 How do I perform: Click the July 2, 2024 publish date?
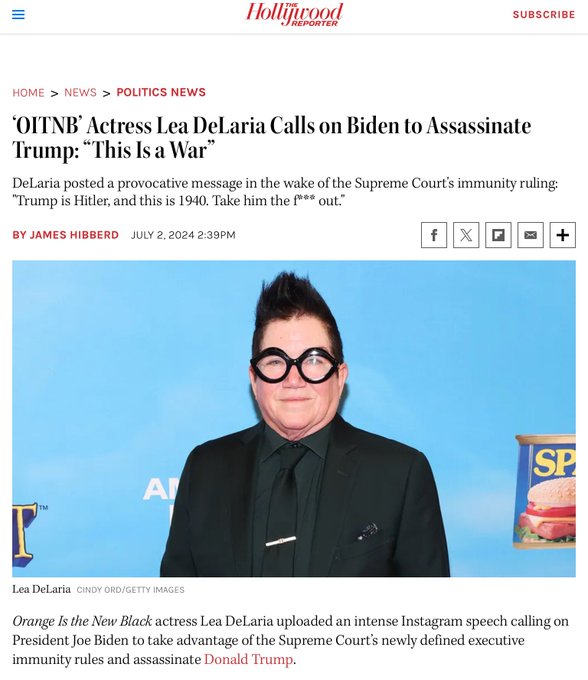pos(183,235)
